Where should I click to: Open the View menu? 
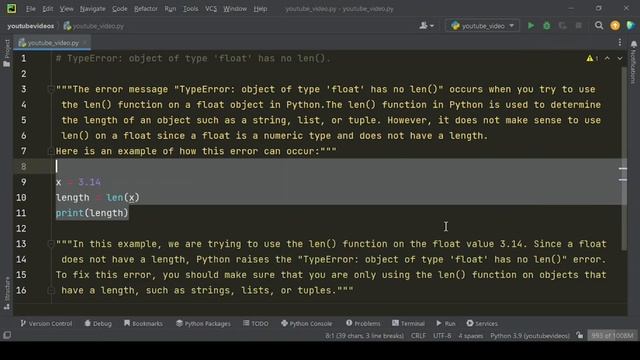[67, 9]
